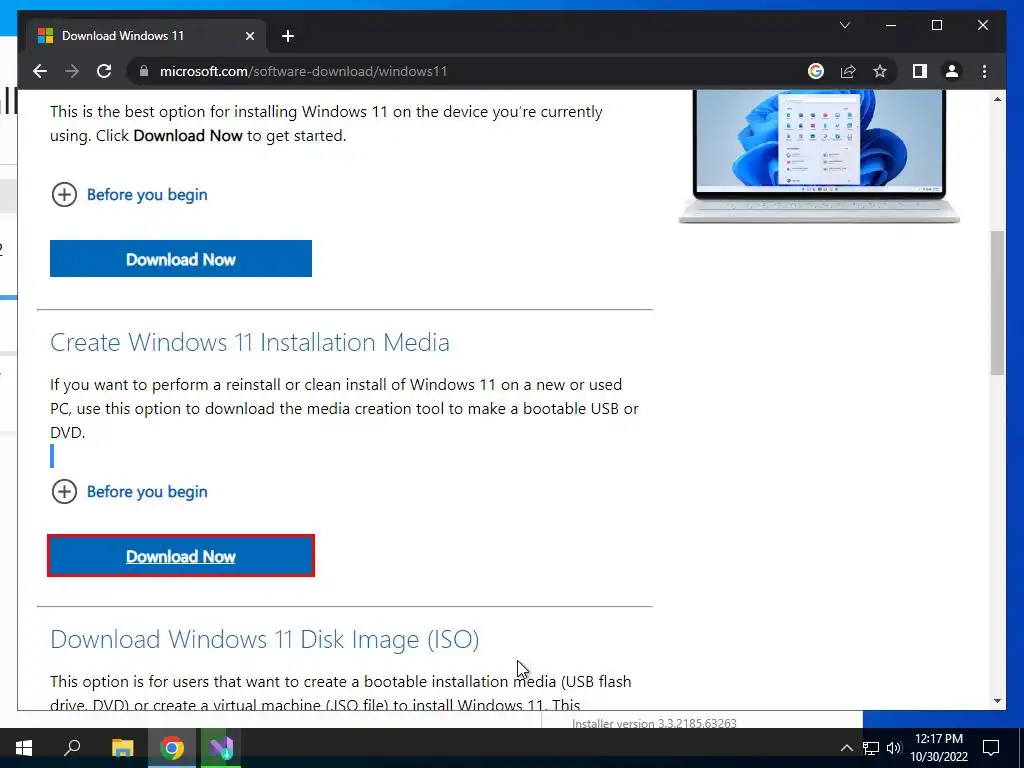Open the Chrome profile avatar

952,71
